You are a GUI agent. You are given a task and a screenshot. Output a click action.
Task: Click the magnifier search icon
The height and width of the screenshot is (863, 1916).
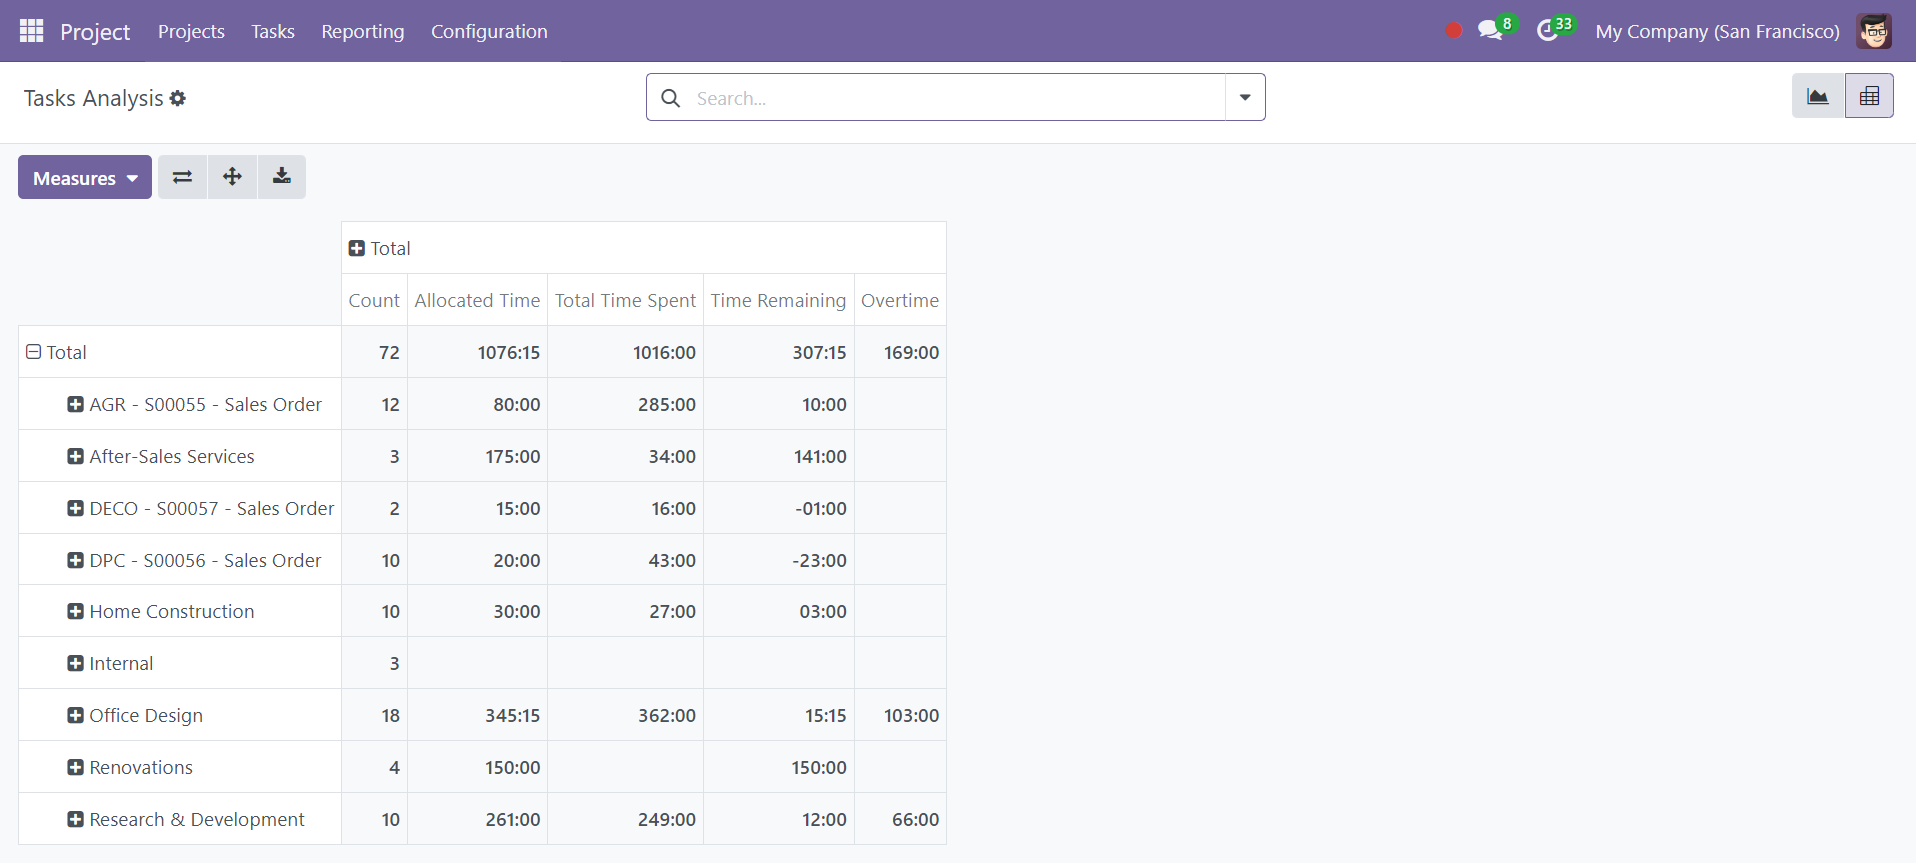click(671, 98)
